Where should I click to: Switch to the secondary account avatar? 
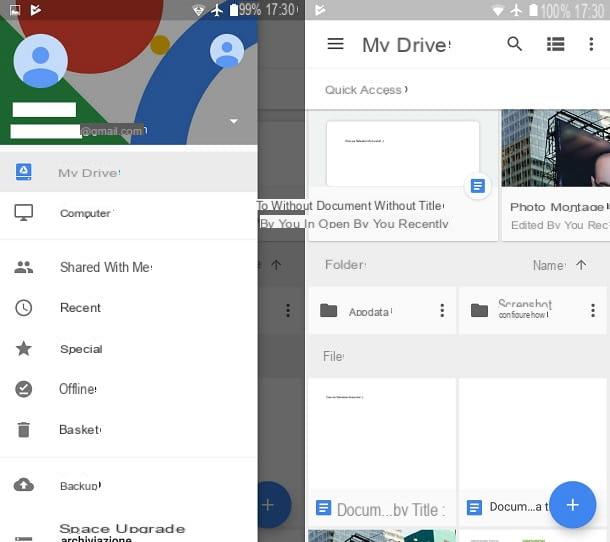tap(227, 51)
